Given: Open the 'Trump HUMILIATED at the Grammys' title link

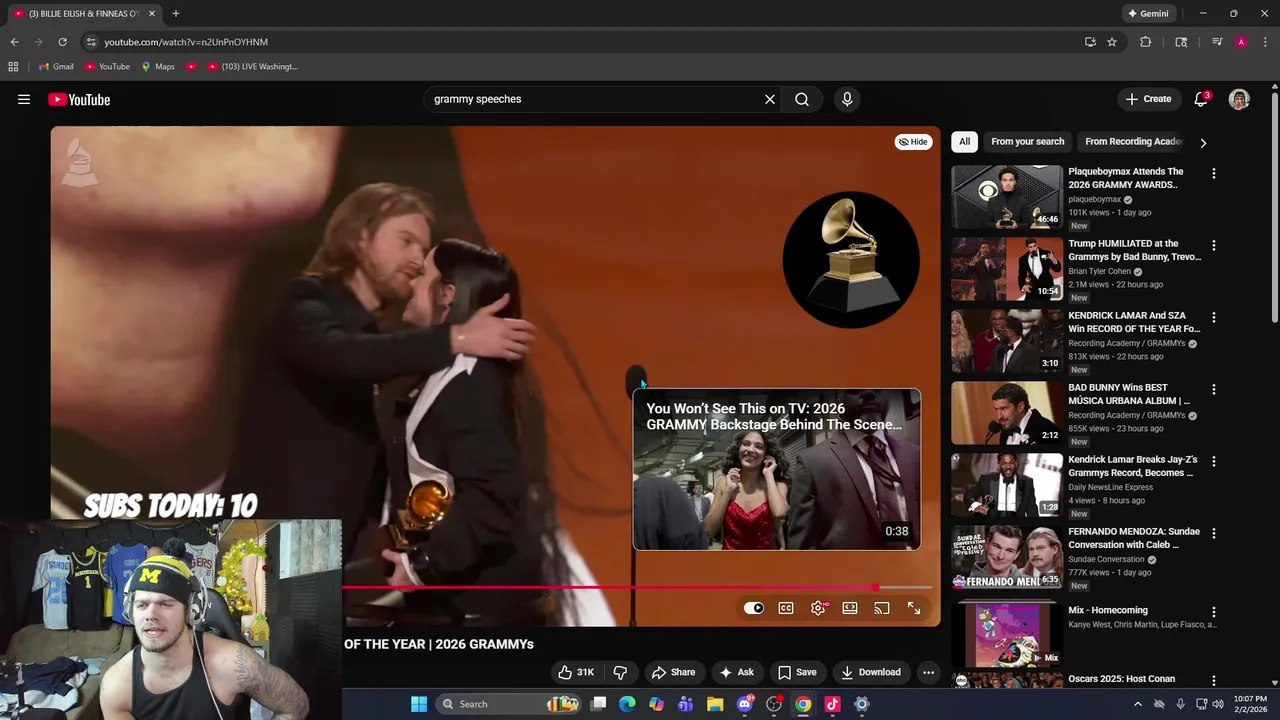Looking at the screenshot, I should click(x=1134, y=250).
